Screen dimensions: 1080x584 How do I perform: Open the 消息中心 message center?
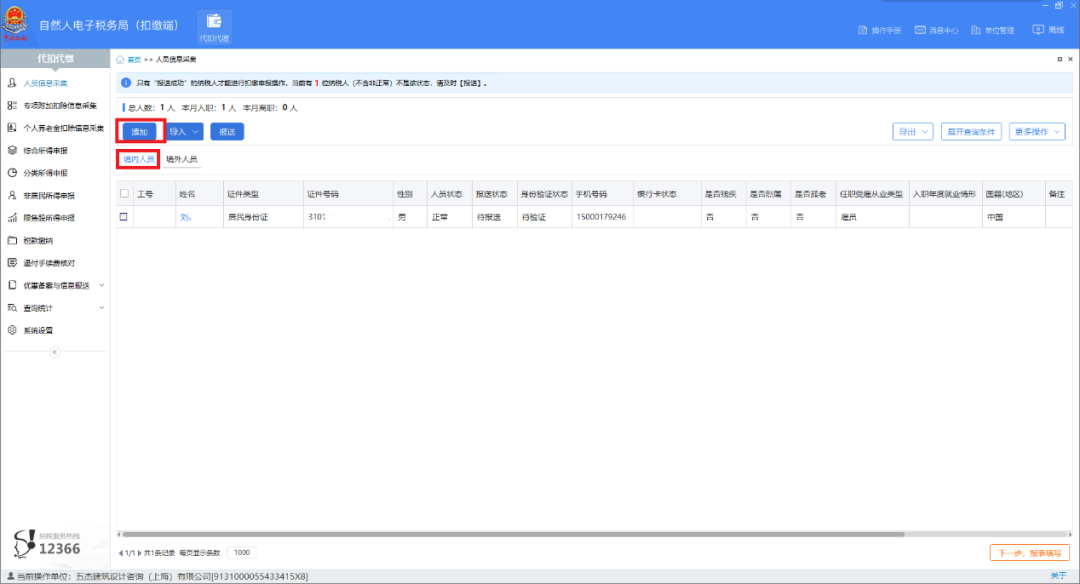coord(936,30)
